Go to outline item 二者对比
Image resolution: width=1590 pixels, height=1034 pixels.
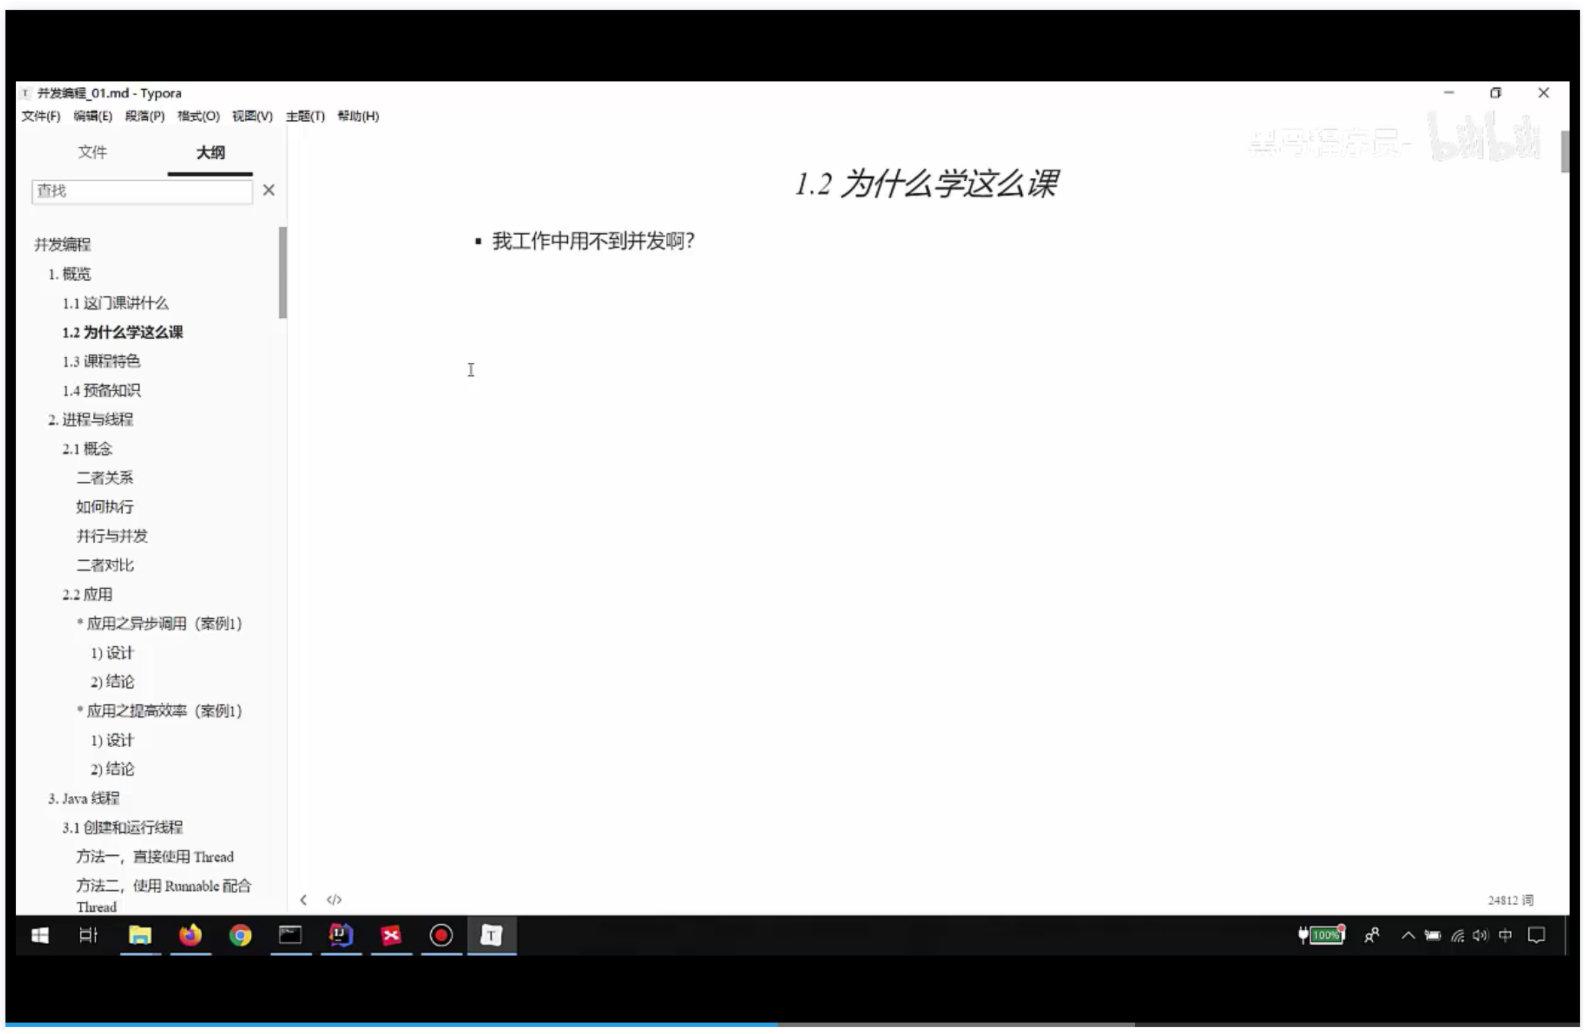[x=105, y=567]
